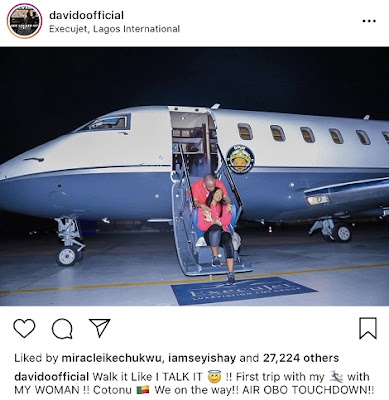
Task: Tap the heart like icon
Action: pos(24,328)
